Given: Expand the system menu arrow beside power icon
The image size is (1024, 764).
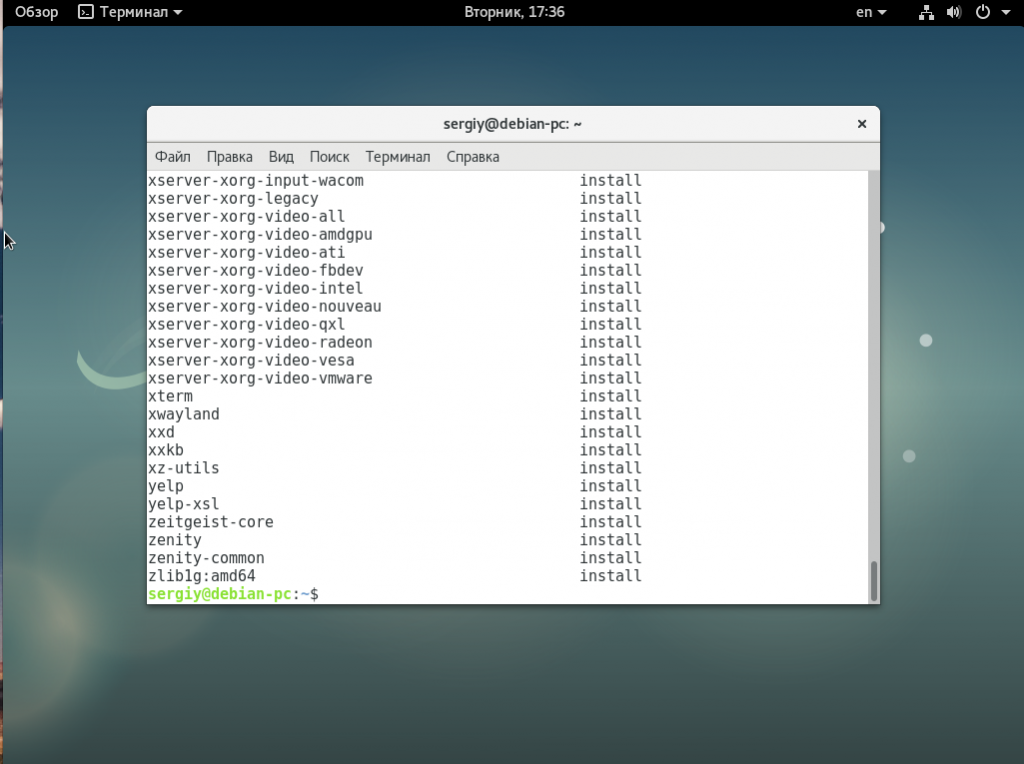Looking at the screenshot, I should coord(1005,13).
